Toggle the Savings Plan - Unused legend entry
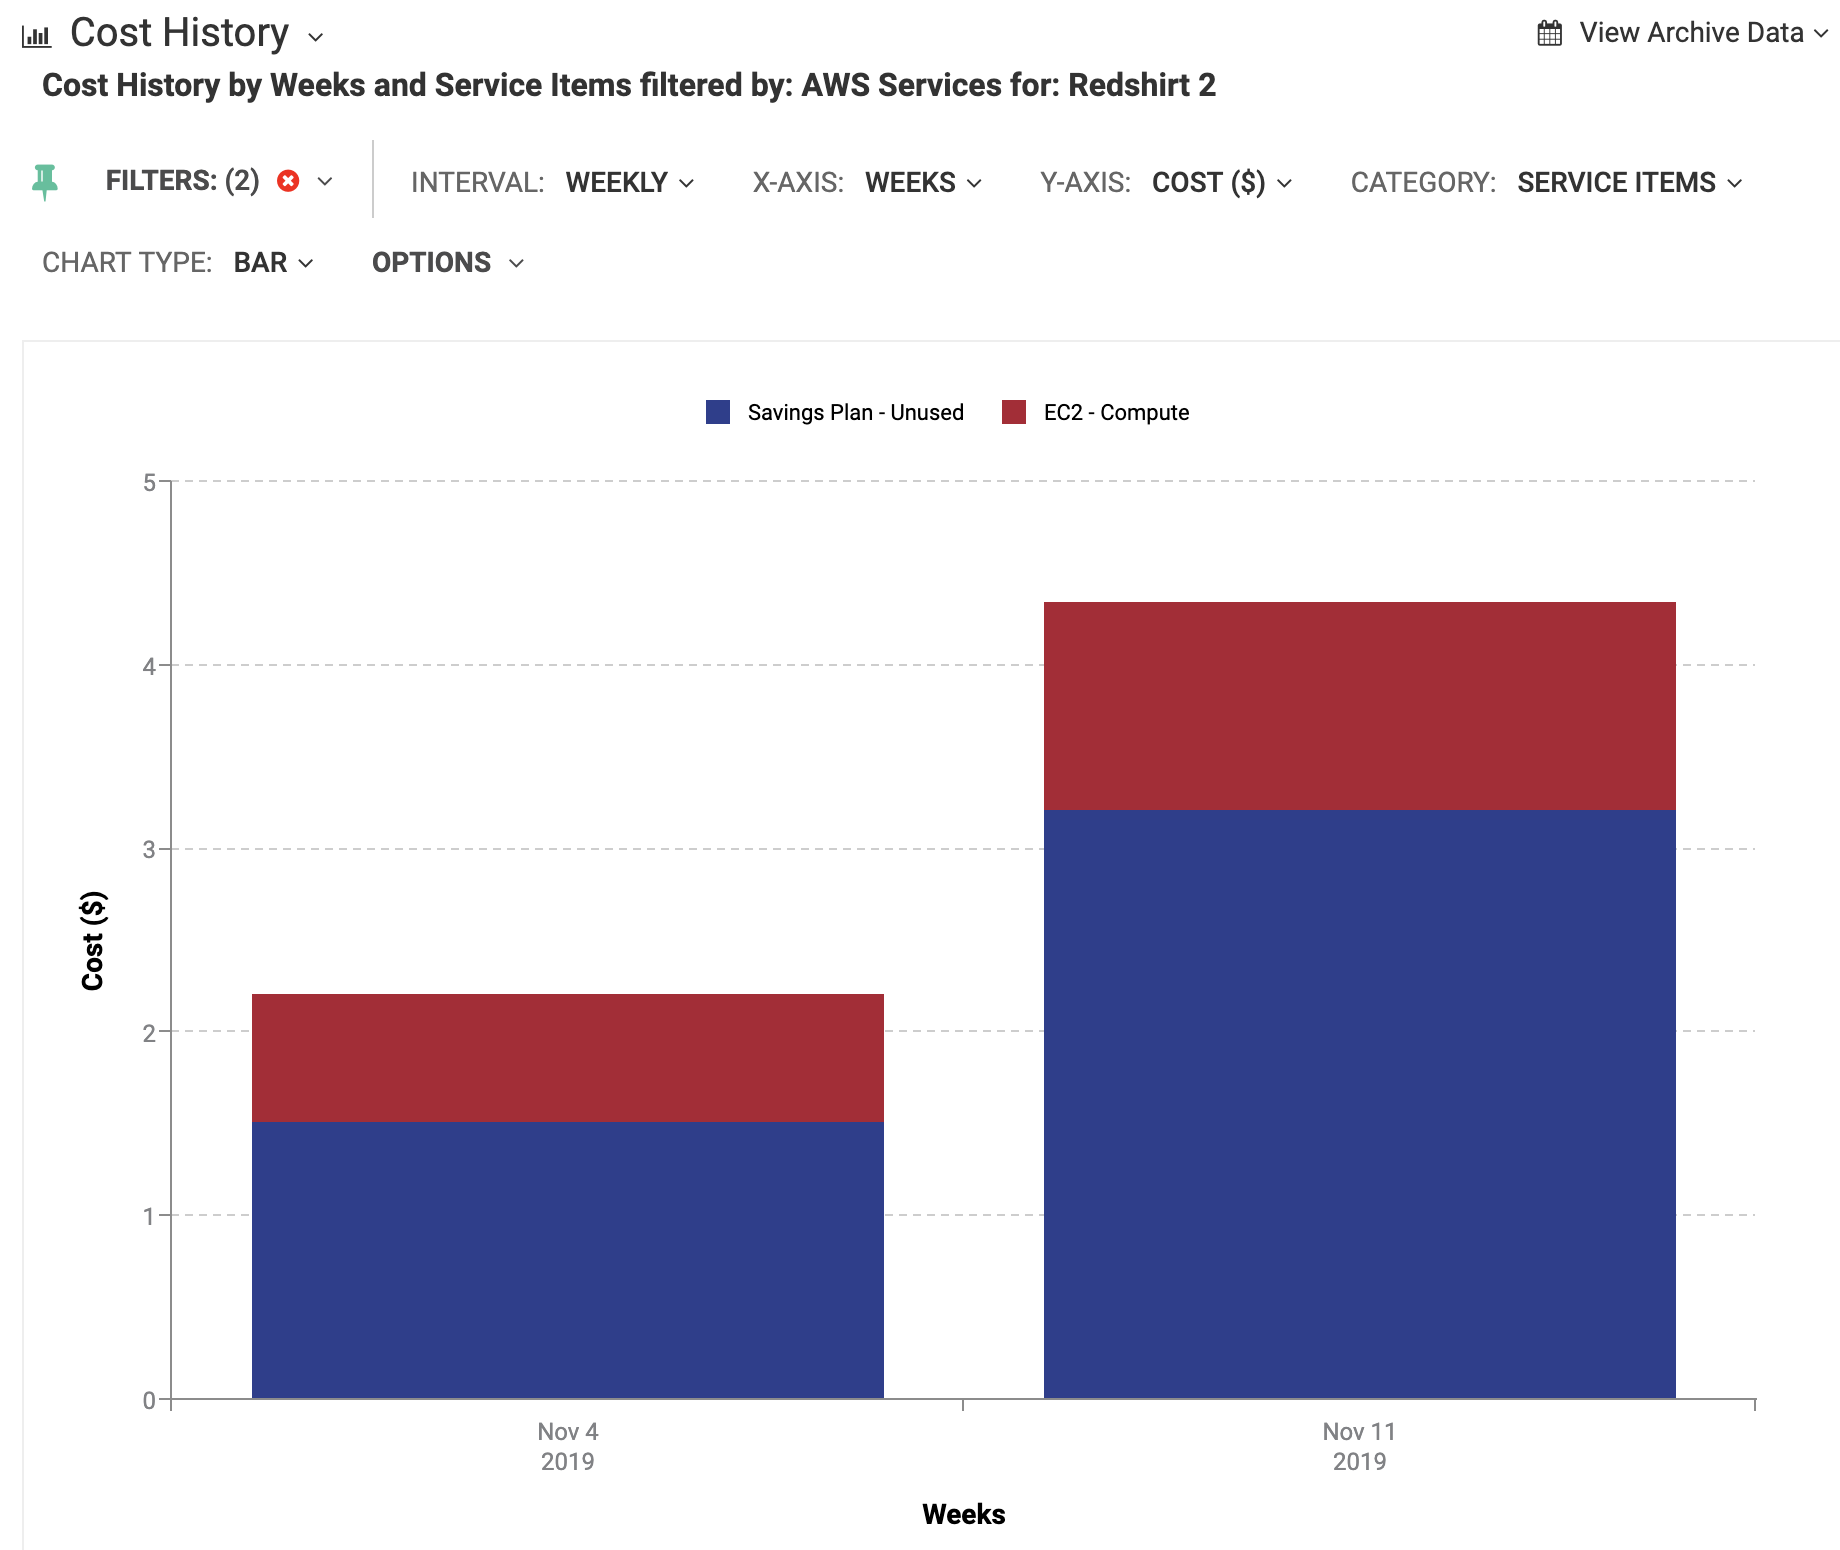Screen dimensions: 1840x1550 click(855, 412)
